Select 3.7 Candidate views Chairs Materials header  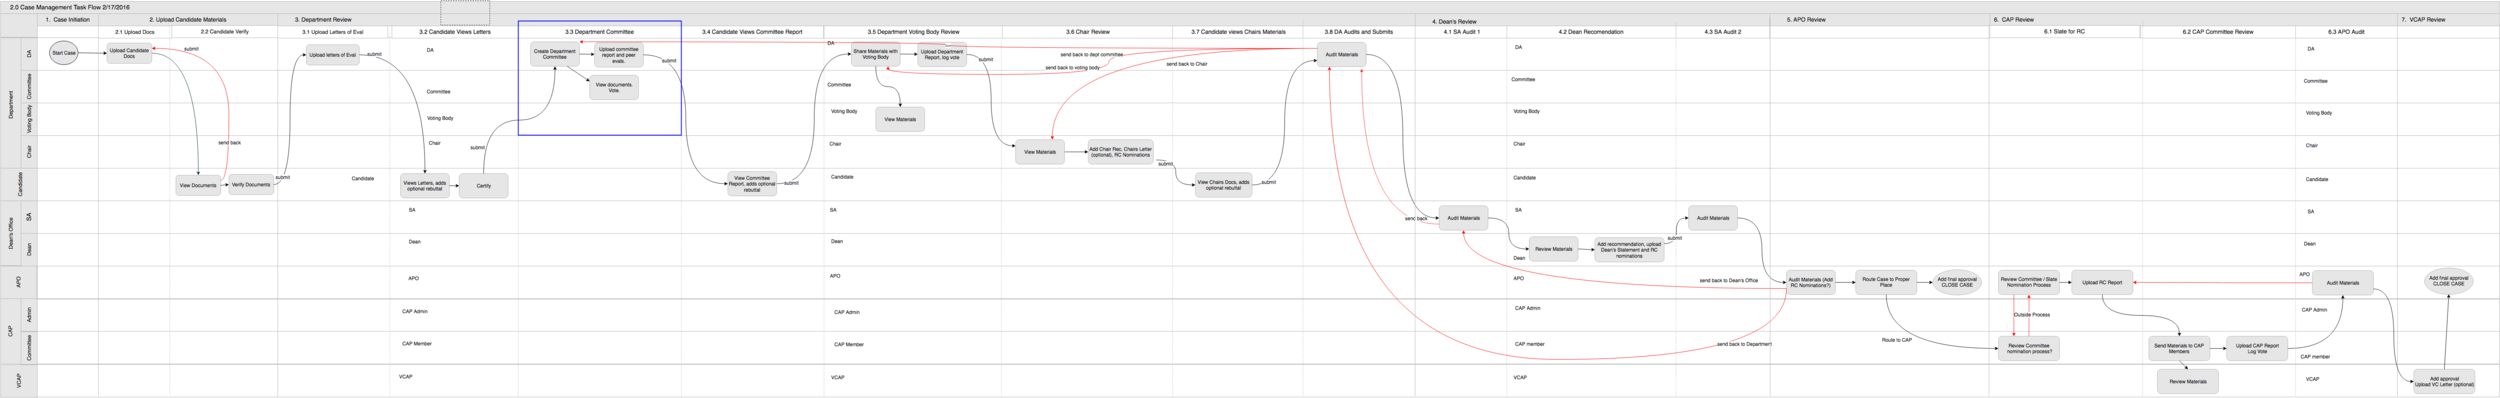coord(1238,32)
